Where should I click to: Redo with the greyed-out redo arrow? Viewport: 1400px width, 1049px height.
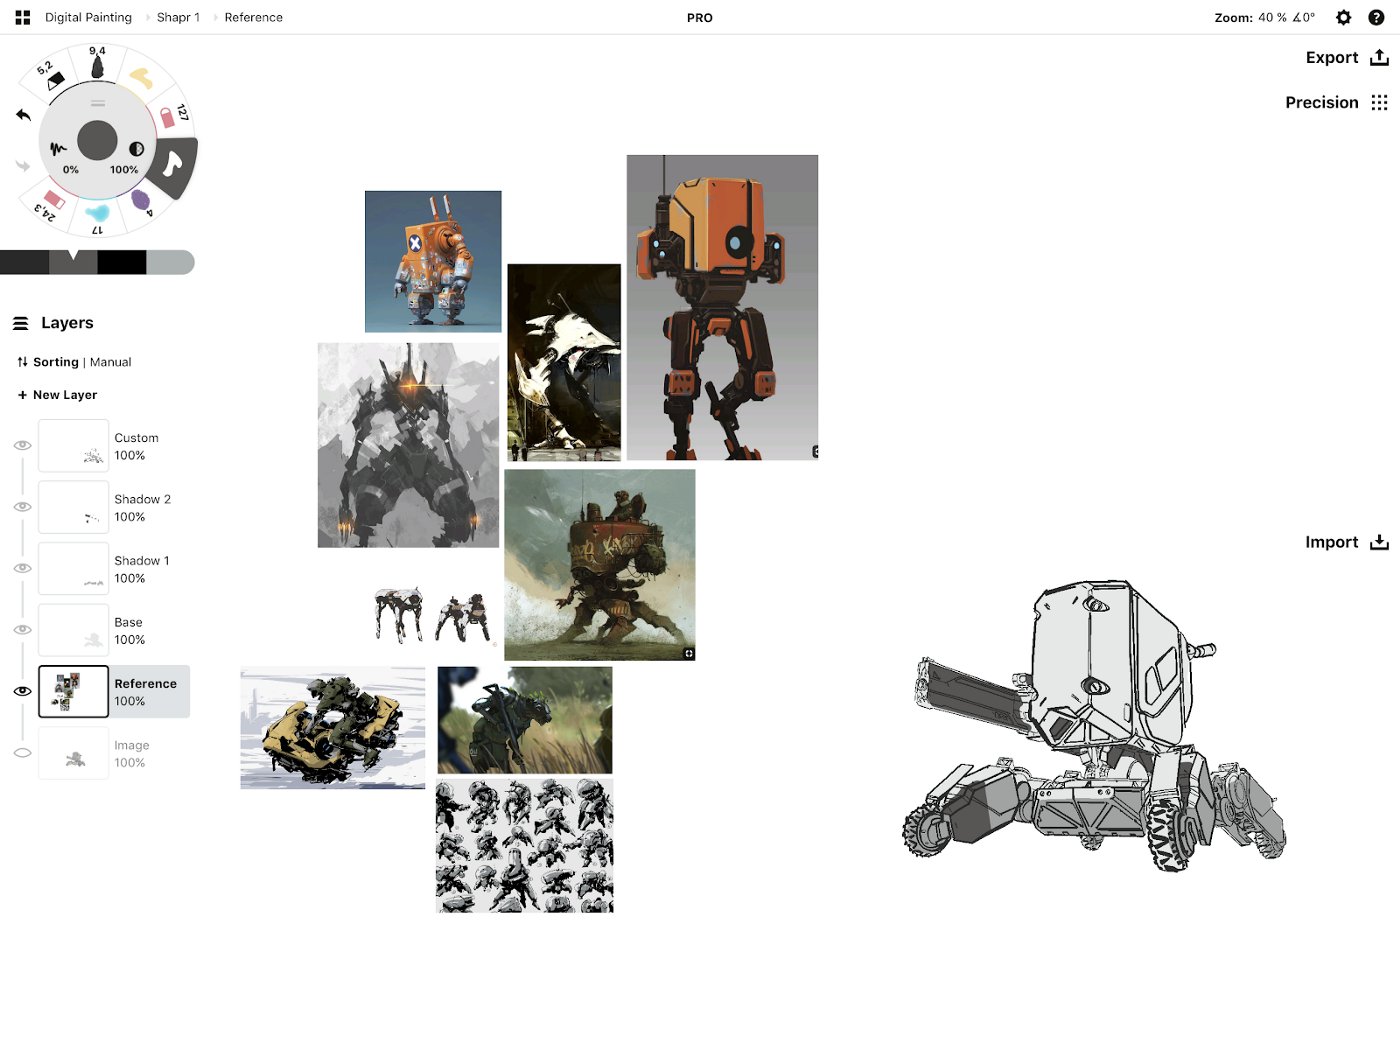pos(23,165)
